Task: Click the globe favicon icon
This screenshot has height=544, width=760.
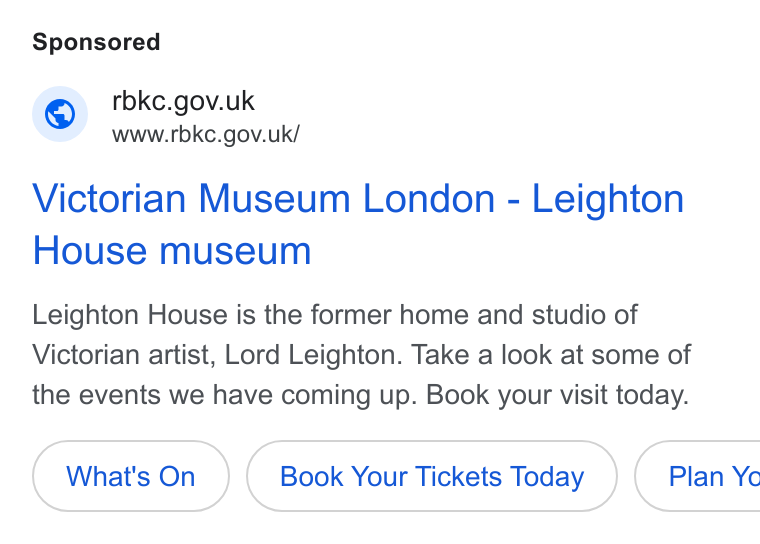Action: (60, 114)
